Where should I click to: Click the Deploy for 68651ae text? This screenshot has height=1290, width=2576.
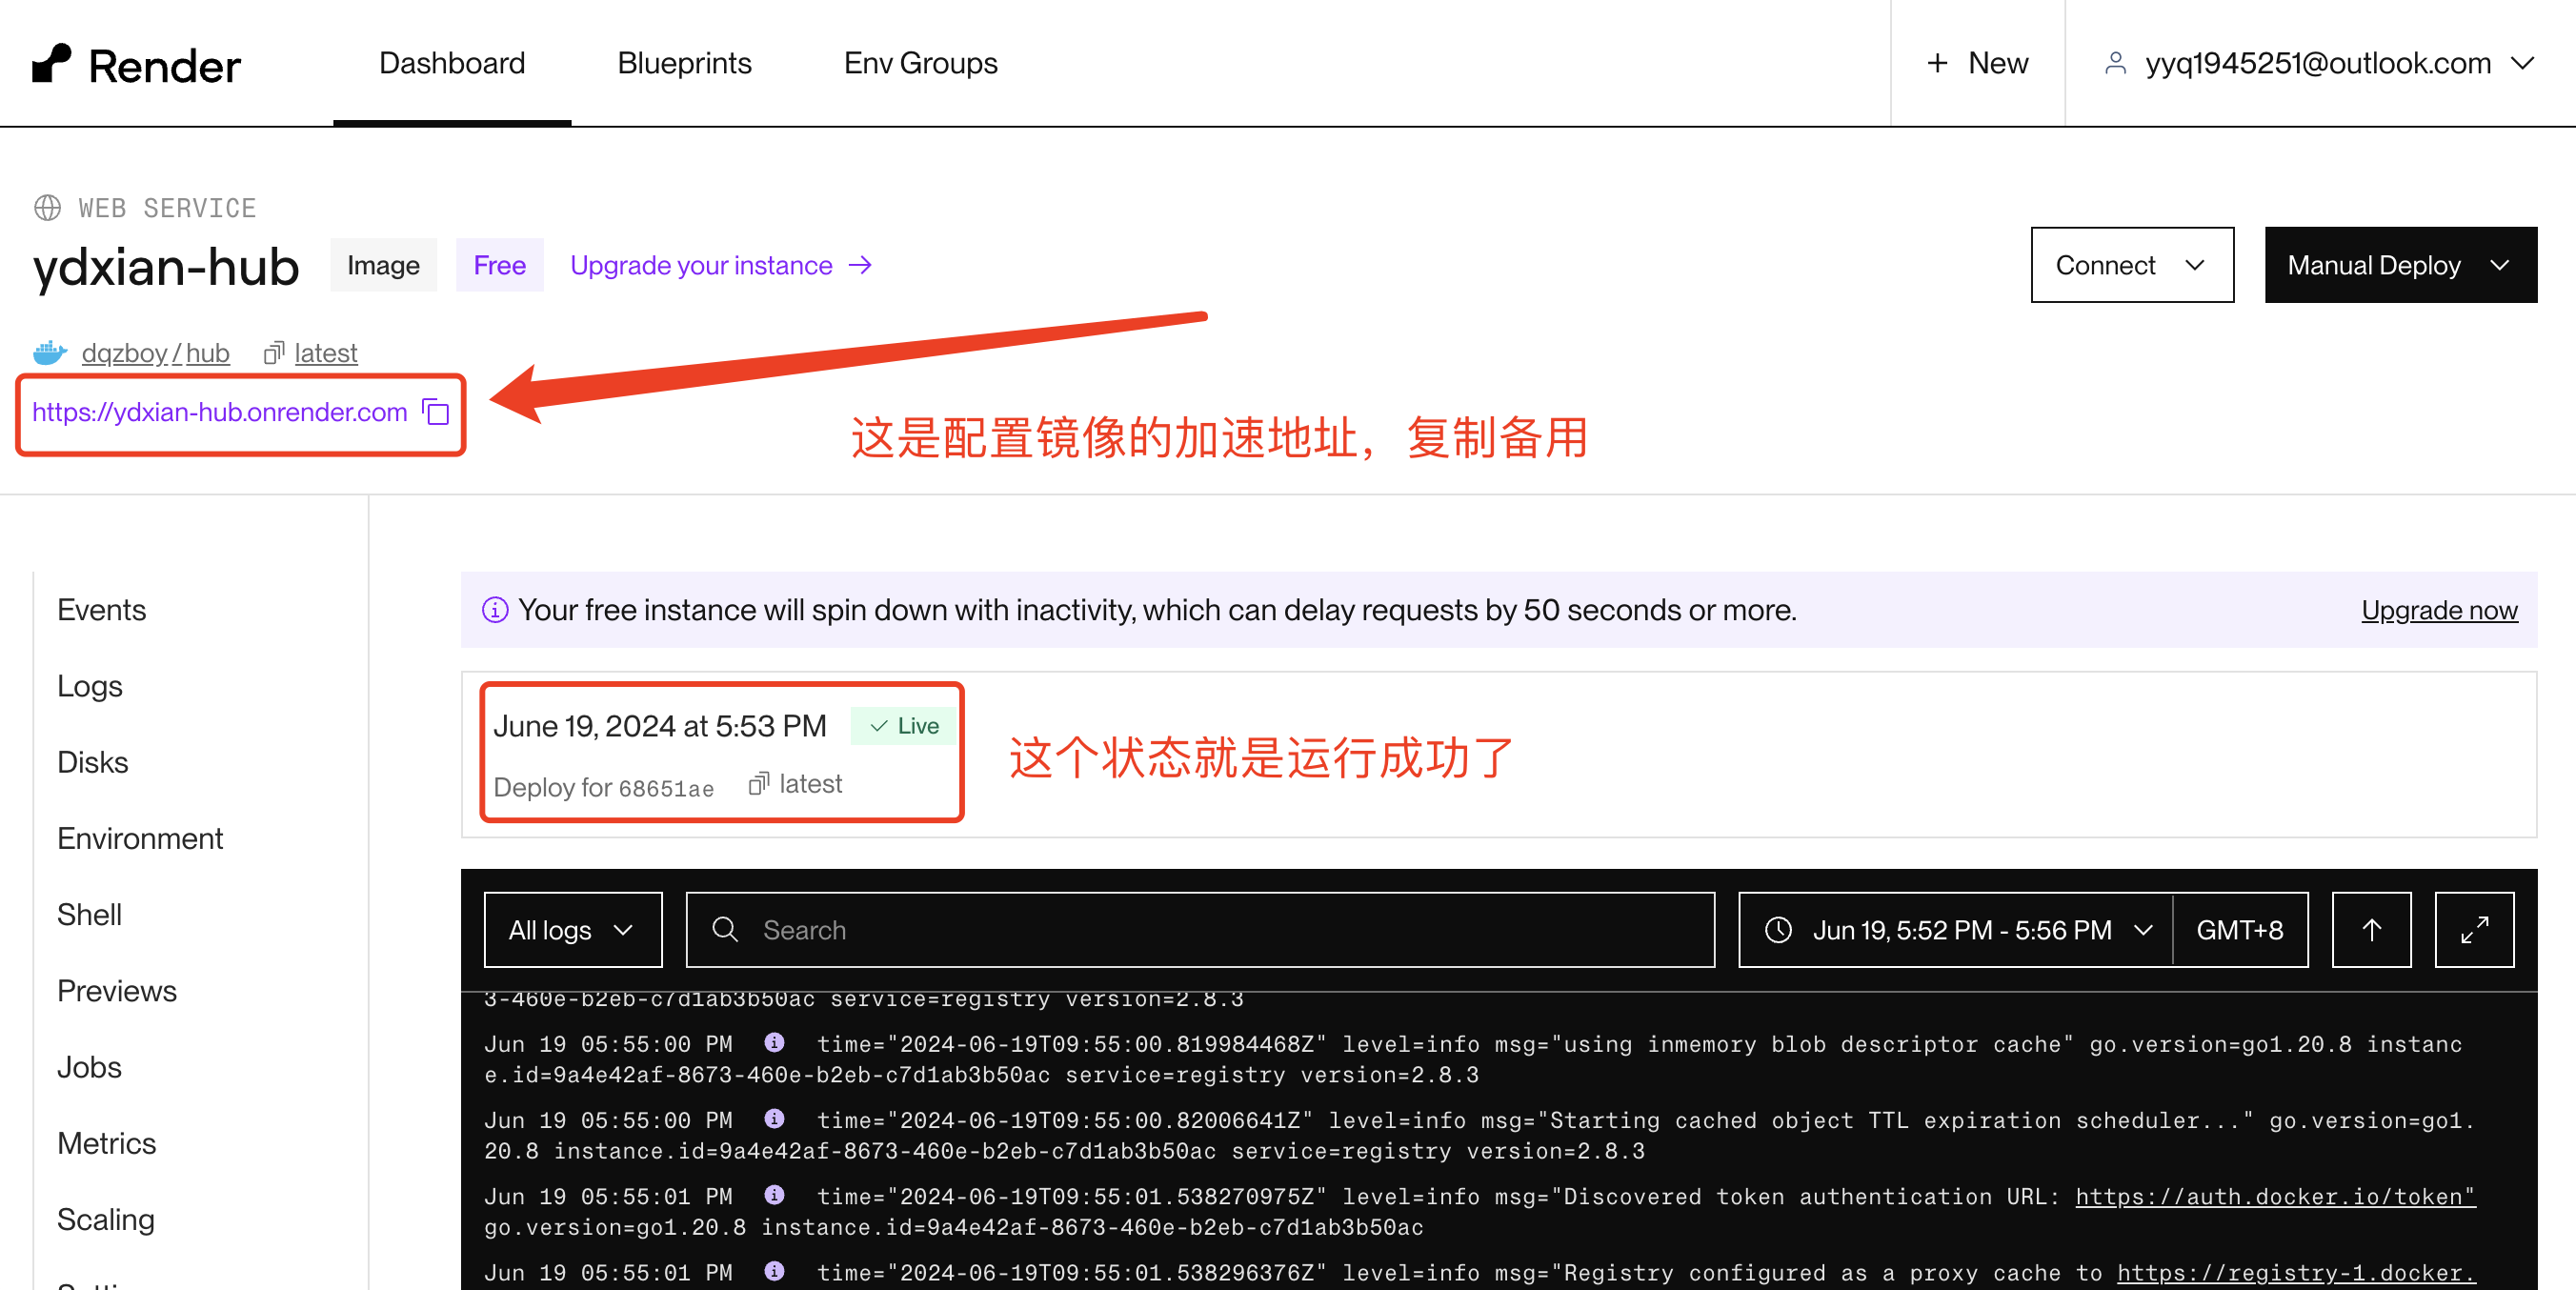tap(603, 787)
